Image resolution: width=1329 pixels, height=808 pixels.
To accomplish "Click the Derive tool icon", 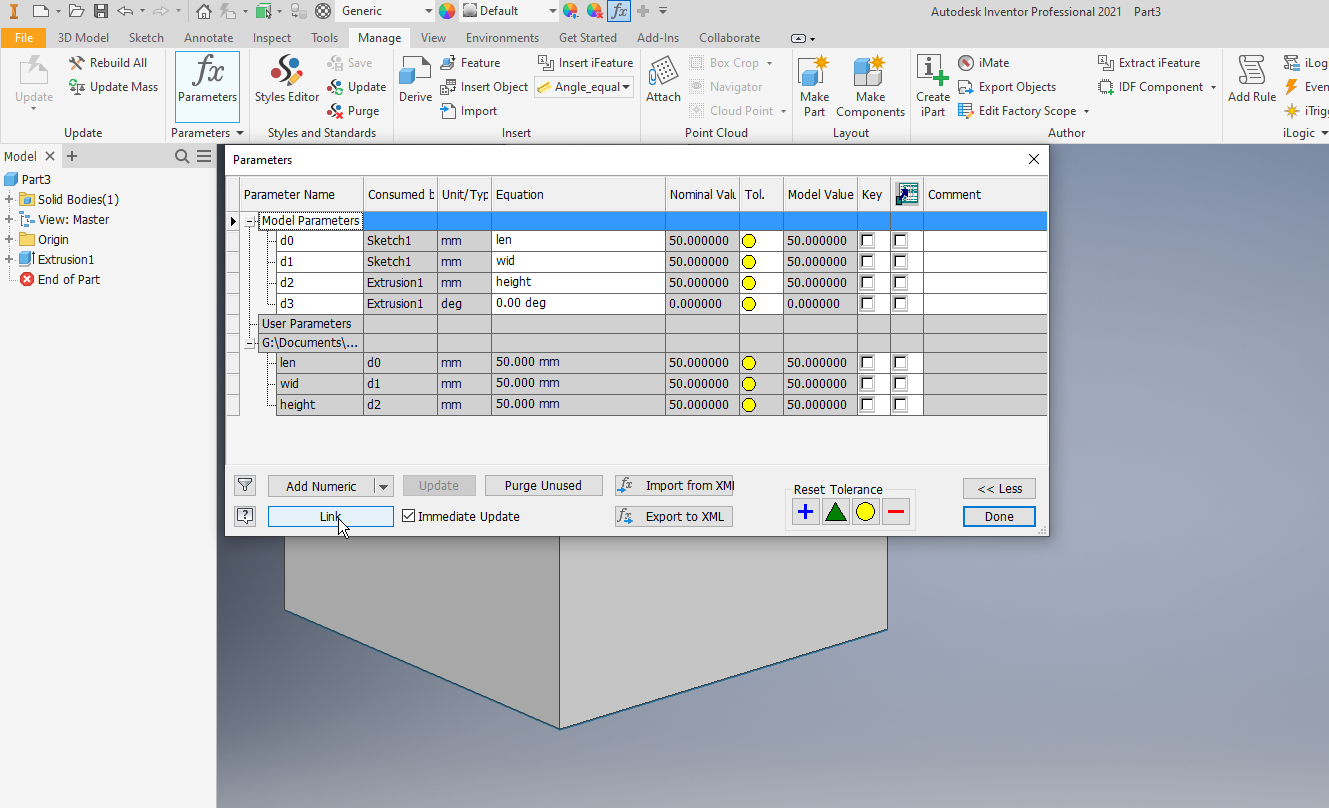I will [x=414, y=78].
